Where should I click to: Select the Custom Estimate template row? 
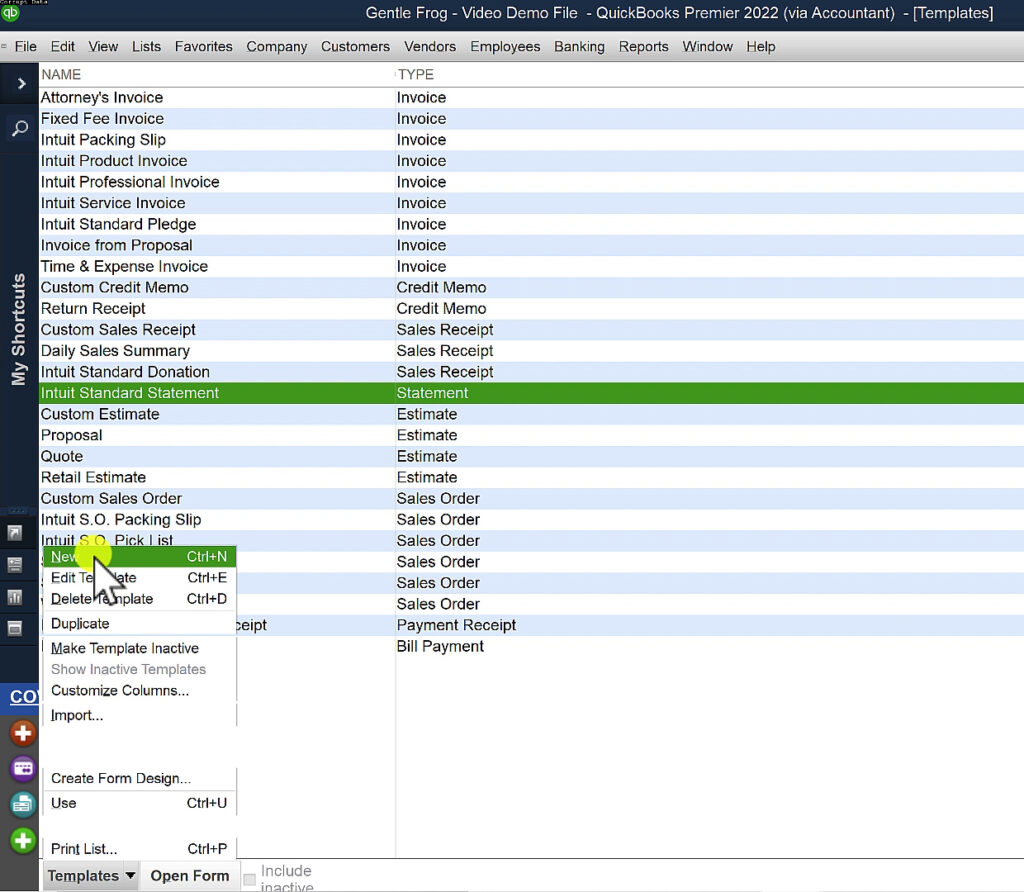pos(100,414)
